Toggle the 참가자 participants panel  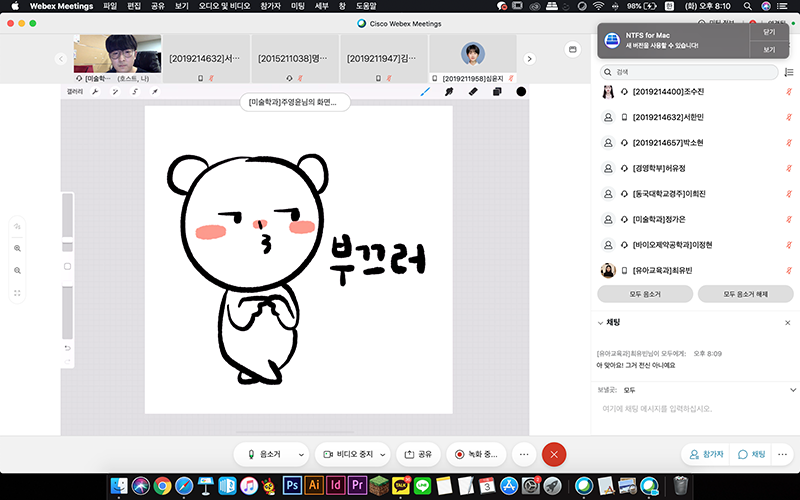(x=706, y=454)
